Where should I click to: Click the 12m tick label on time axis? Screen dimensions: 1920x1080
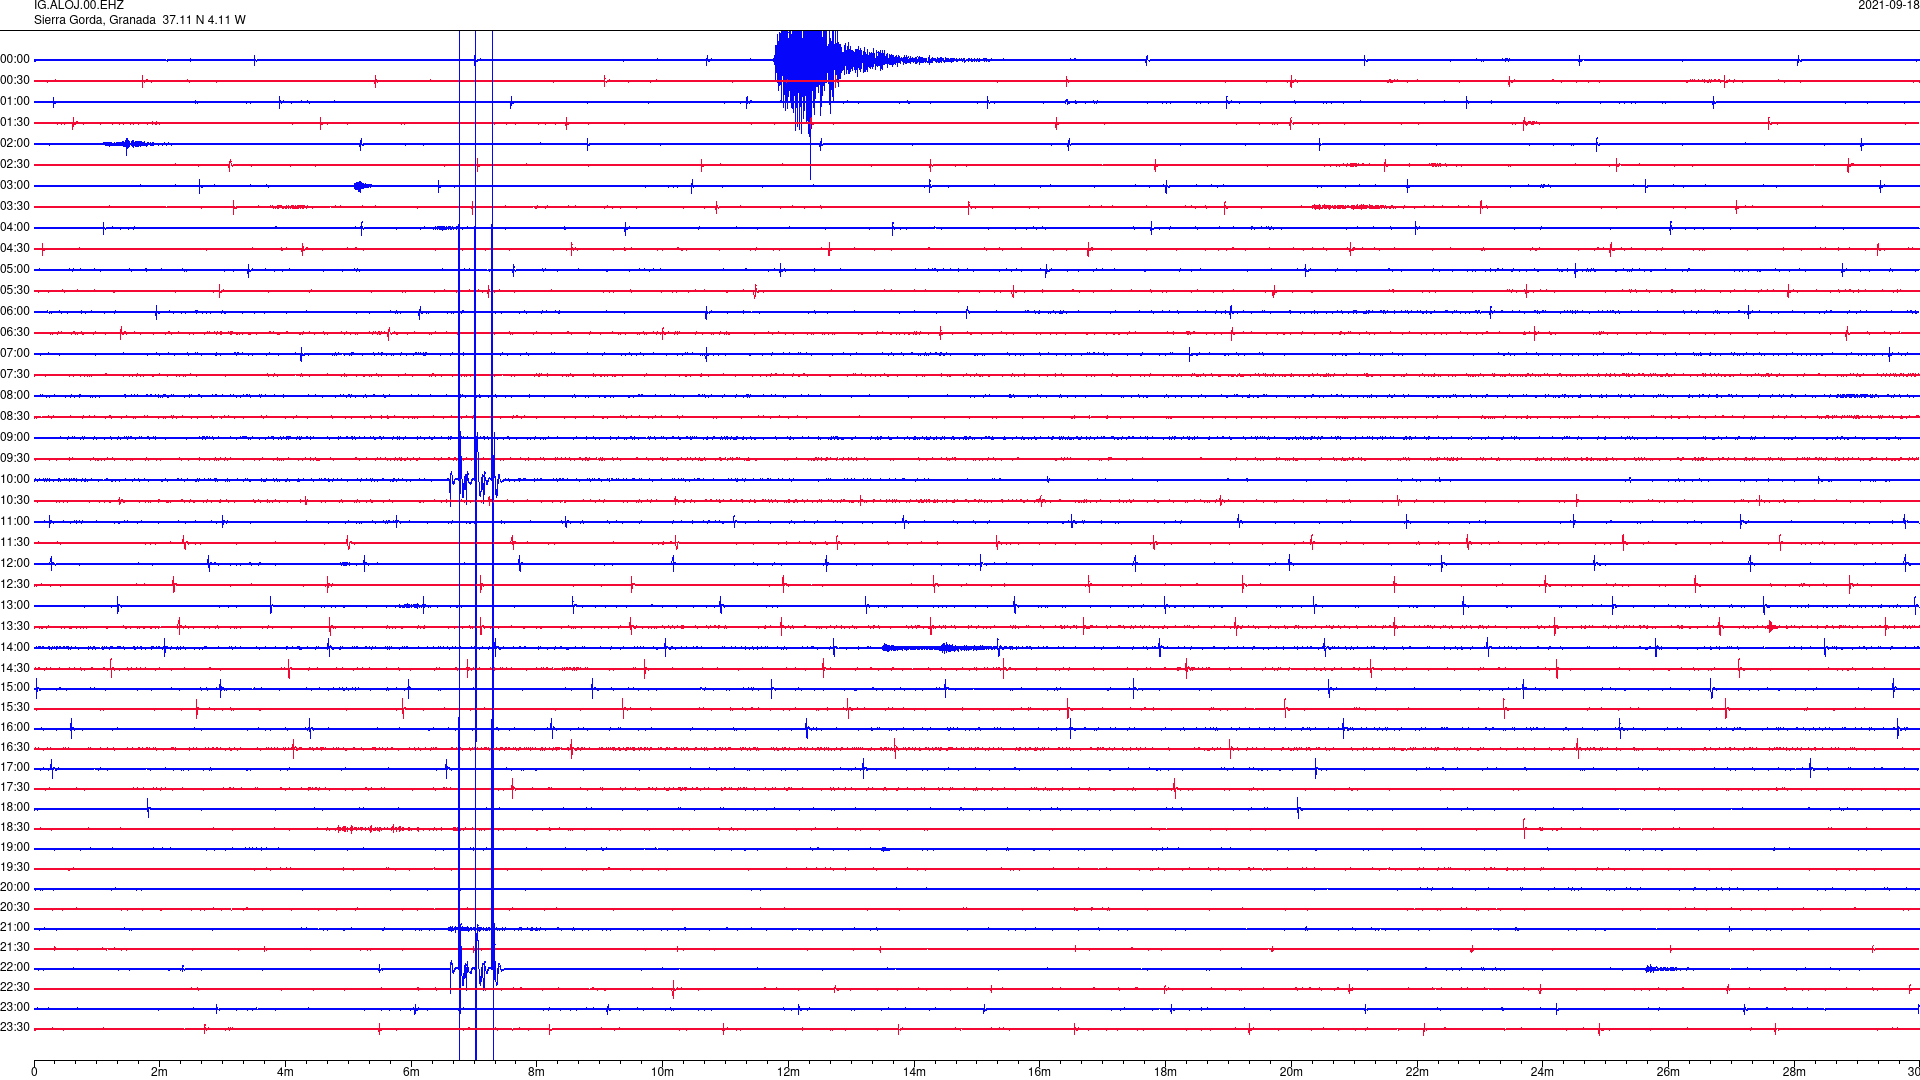click(x=788, y=1072)
